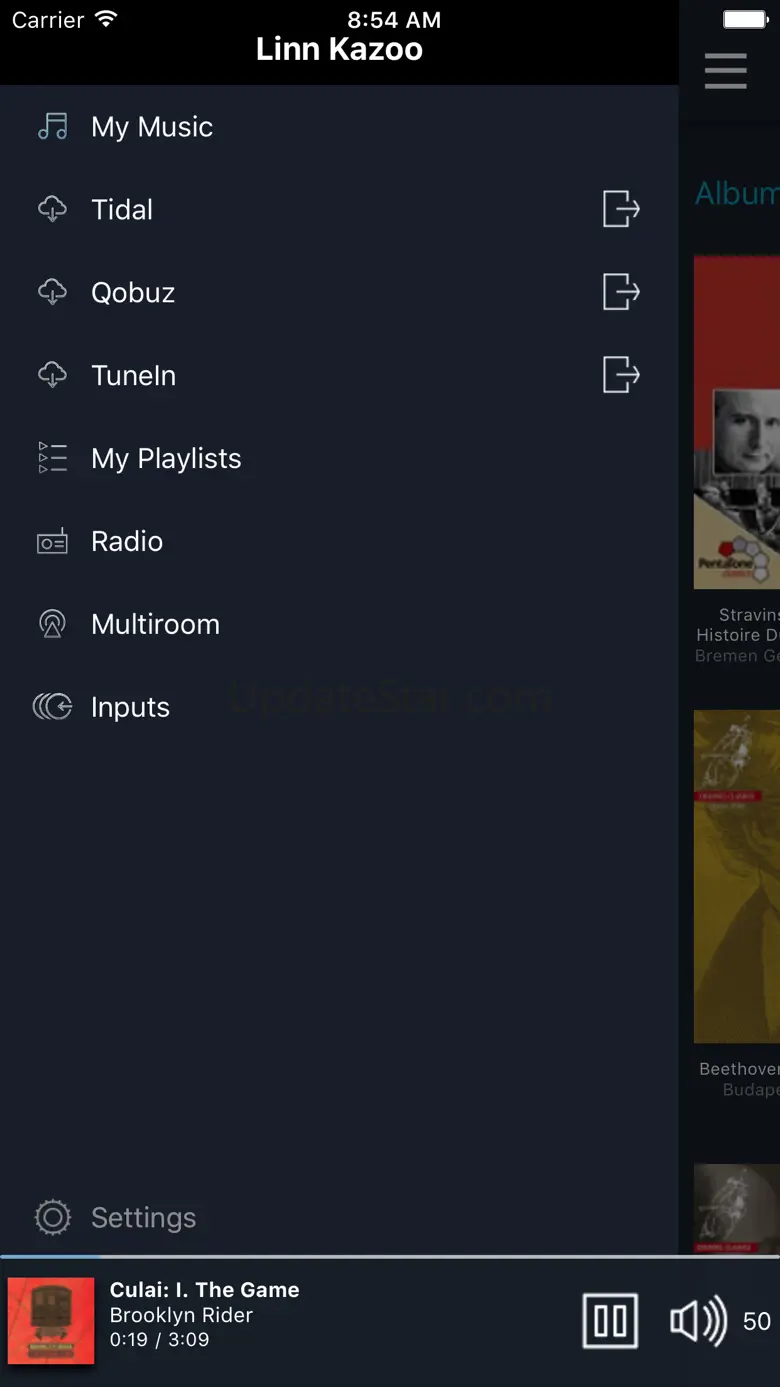Log out of TuneIn with exit icon
The height and width of the screenshot is (1387, 780).
(x=621, y=375)
